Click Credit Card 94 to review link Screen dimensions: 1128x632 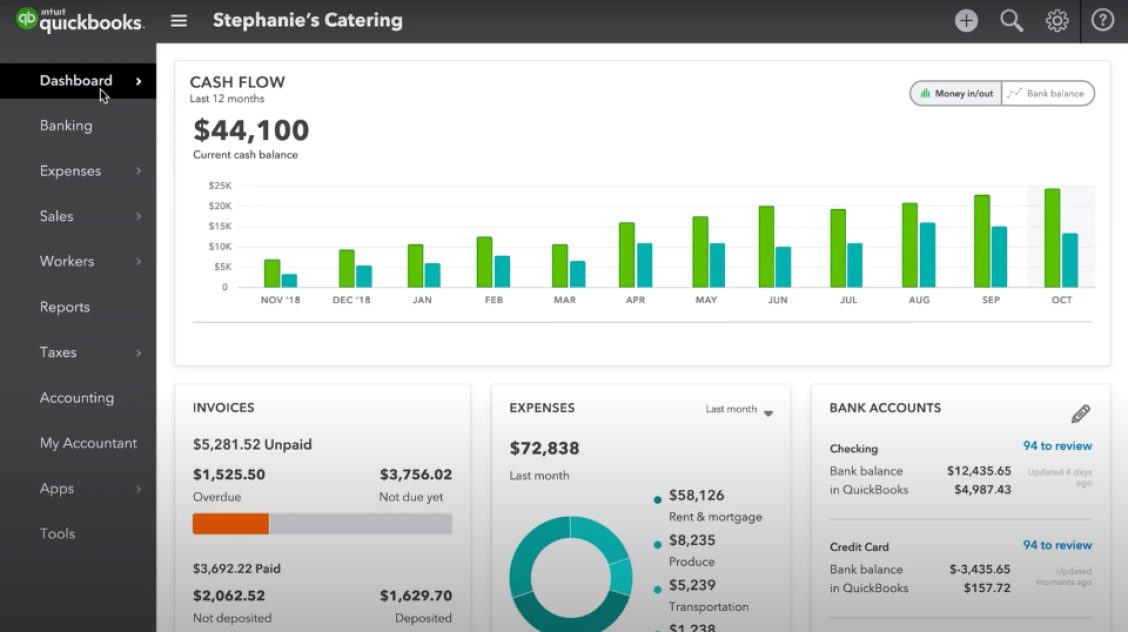tap(1058, 545)
